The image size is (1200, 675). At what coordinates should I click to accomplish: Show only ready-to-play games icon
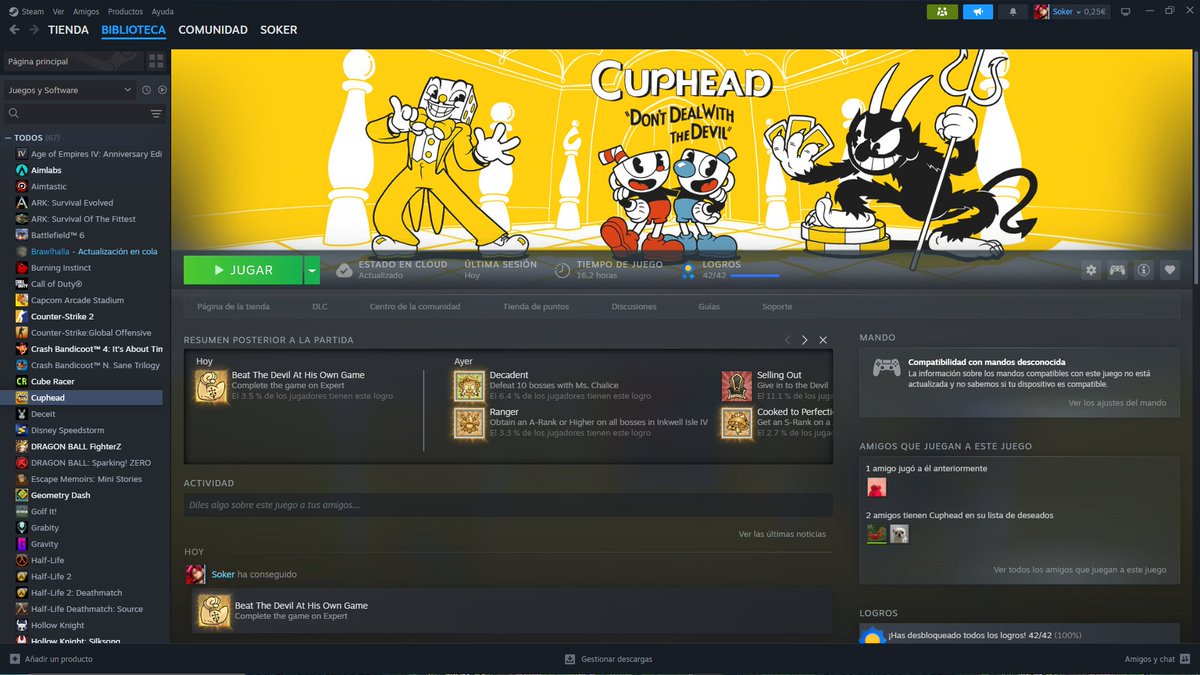coord(162,90)
